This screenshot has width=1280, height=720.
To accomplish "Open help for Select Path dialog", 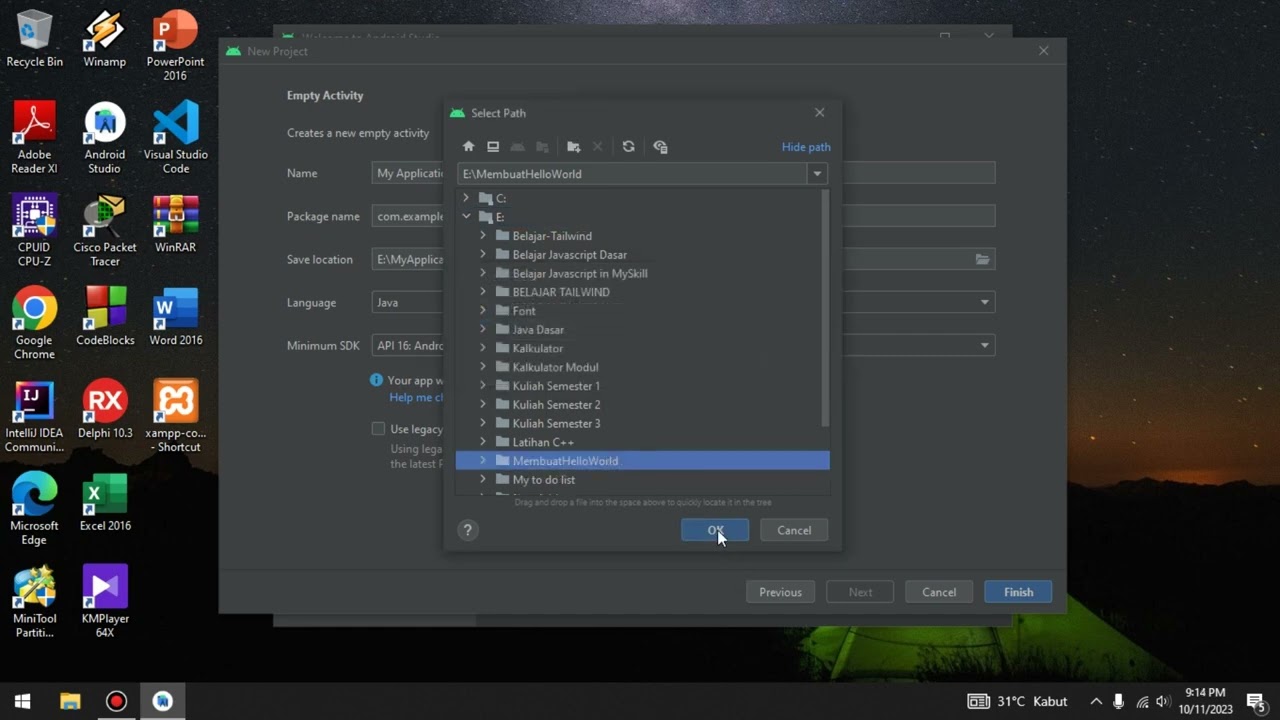I will [468, 530].
